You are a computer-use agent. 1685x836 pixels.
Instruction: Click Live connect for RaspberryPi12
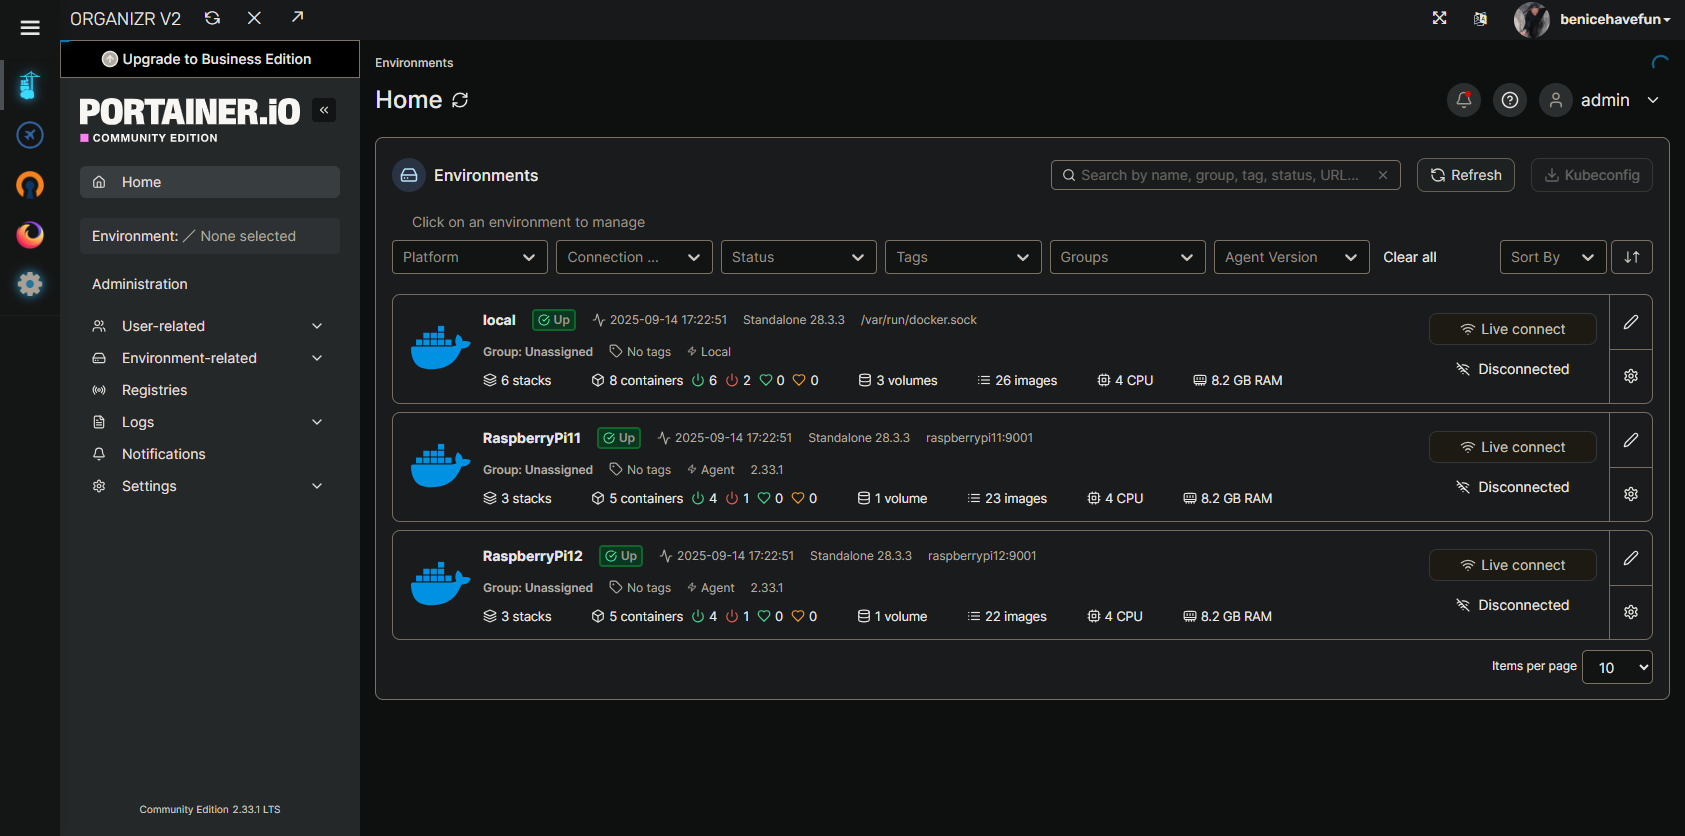(x=1512, y=565)
